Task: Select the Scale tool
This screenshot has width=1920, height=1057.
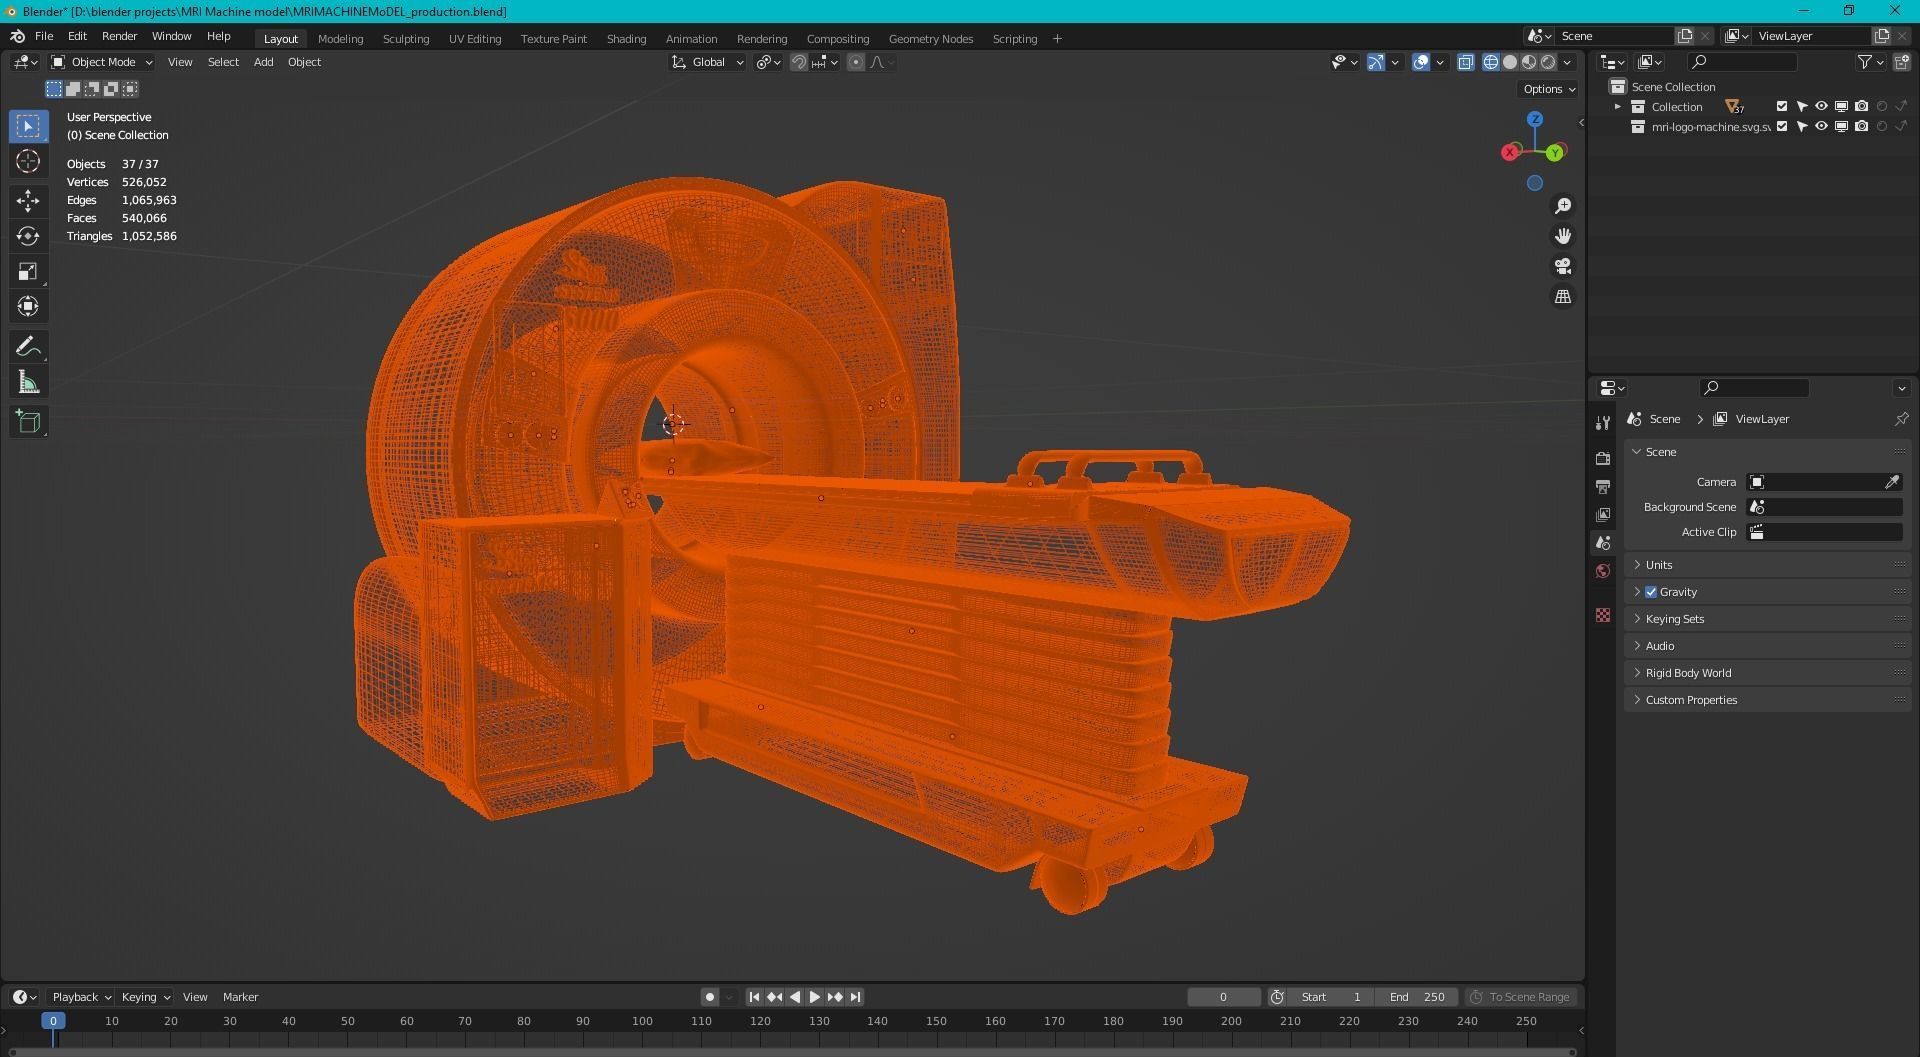Action: coord(28,271)
